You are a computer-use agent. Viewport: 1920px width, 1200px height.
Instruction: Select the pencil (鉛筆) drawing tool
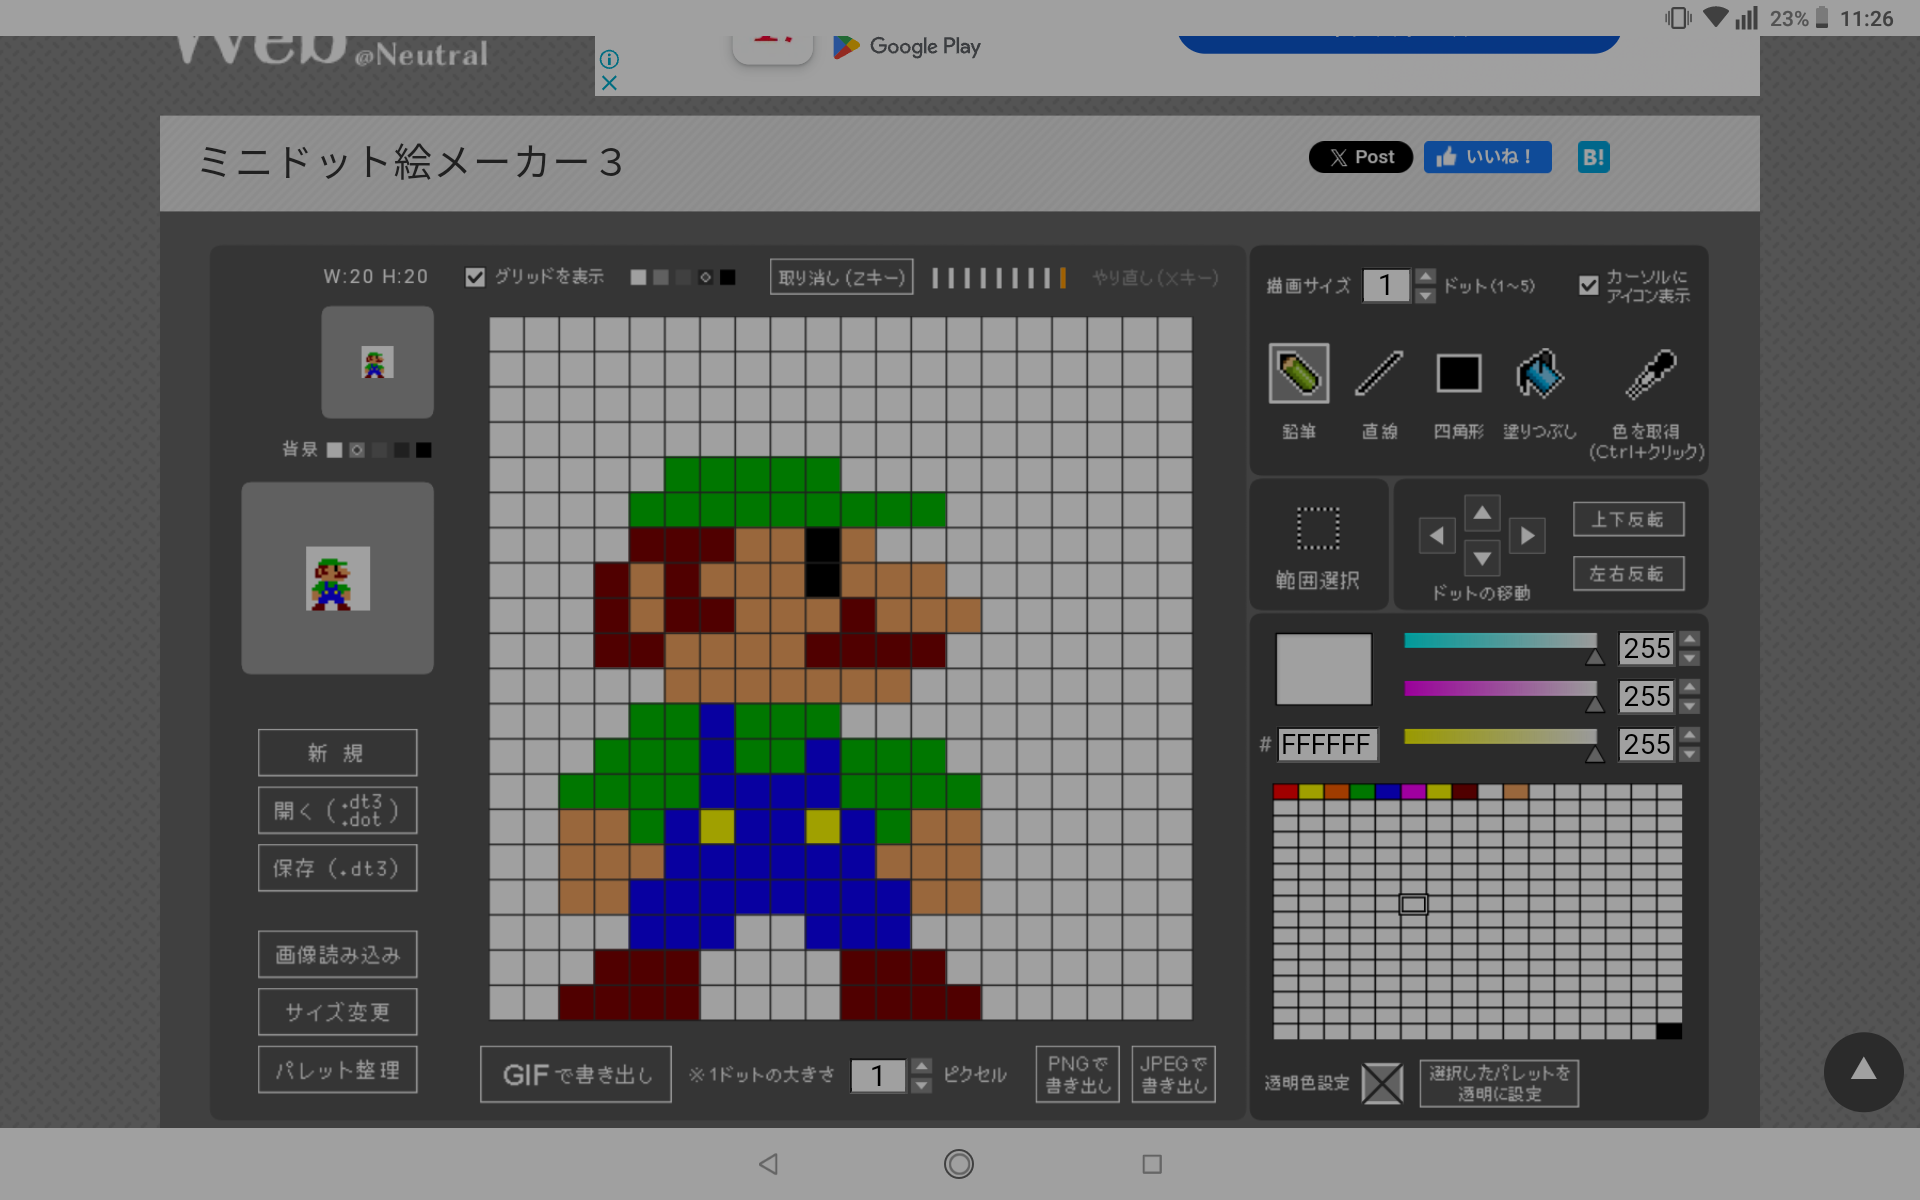(x=1298, y=374)
